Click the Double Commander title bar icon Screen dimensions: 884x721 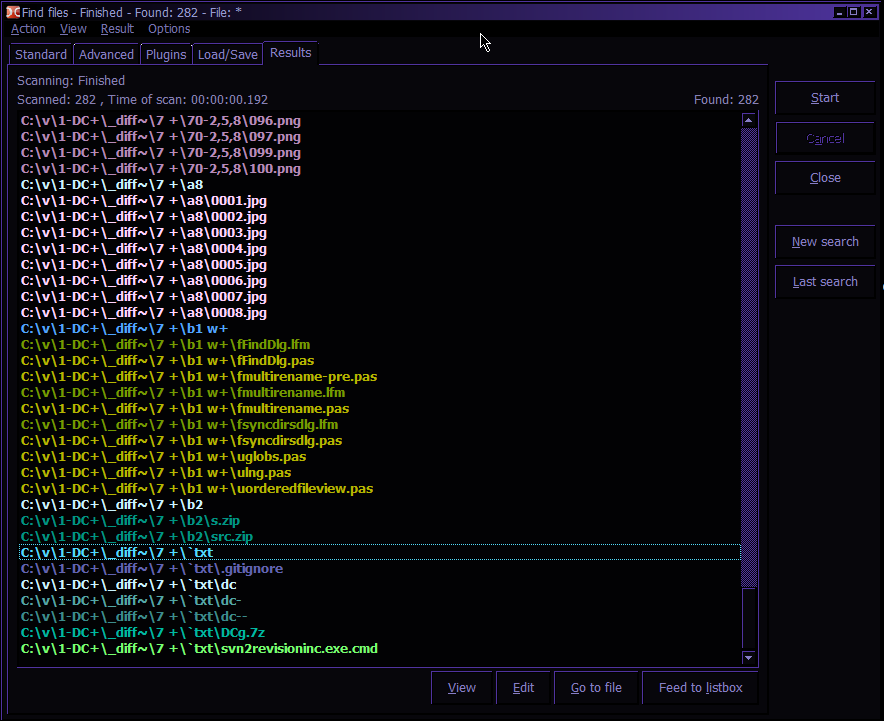click(11, 12)
